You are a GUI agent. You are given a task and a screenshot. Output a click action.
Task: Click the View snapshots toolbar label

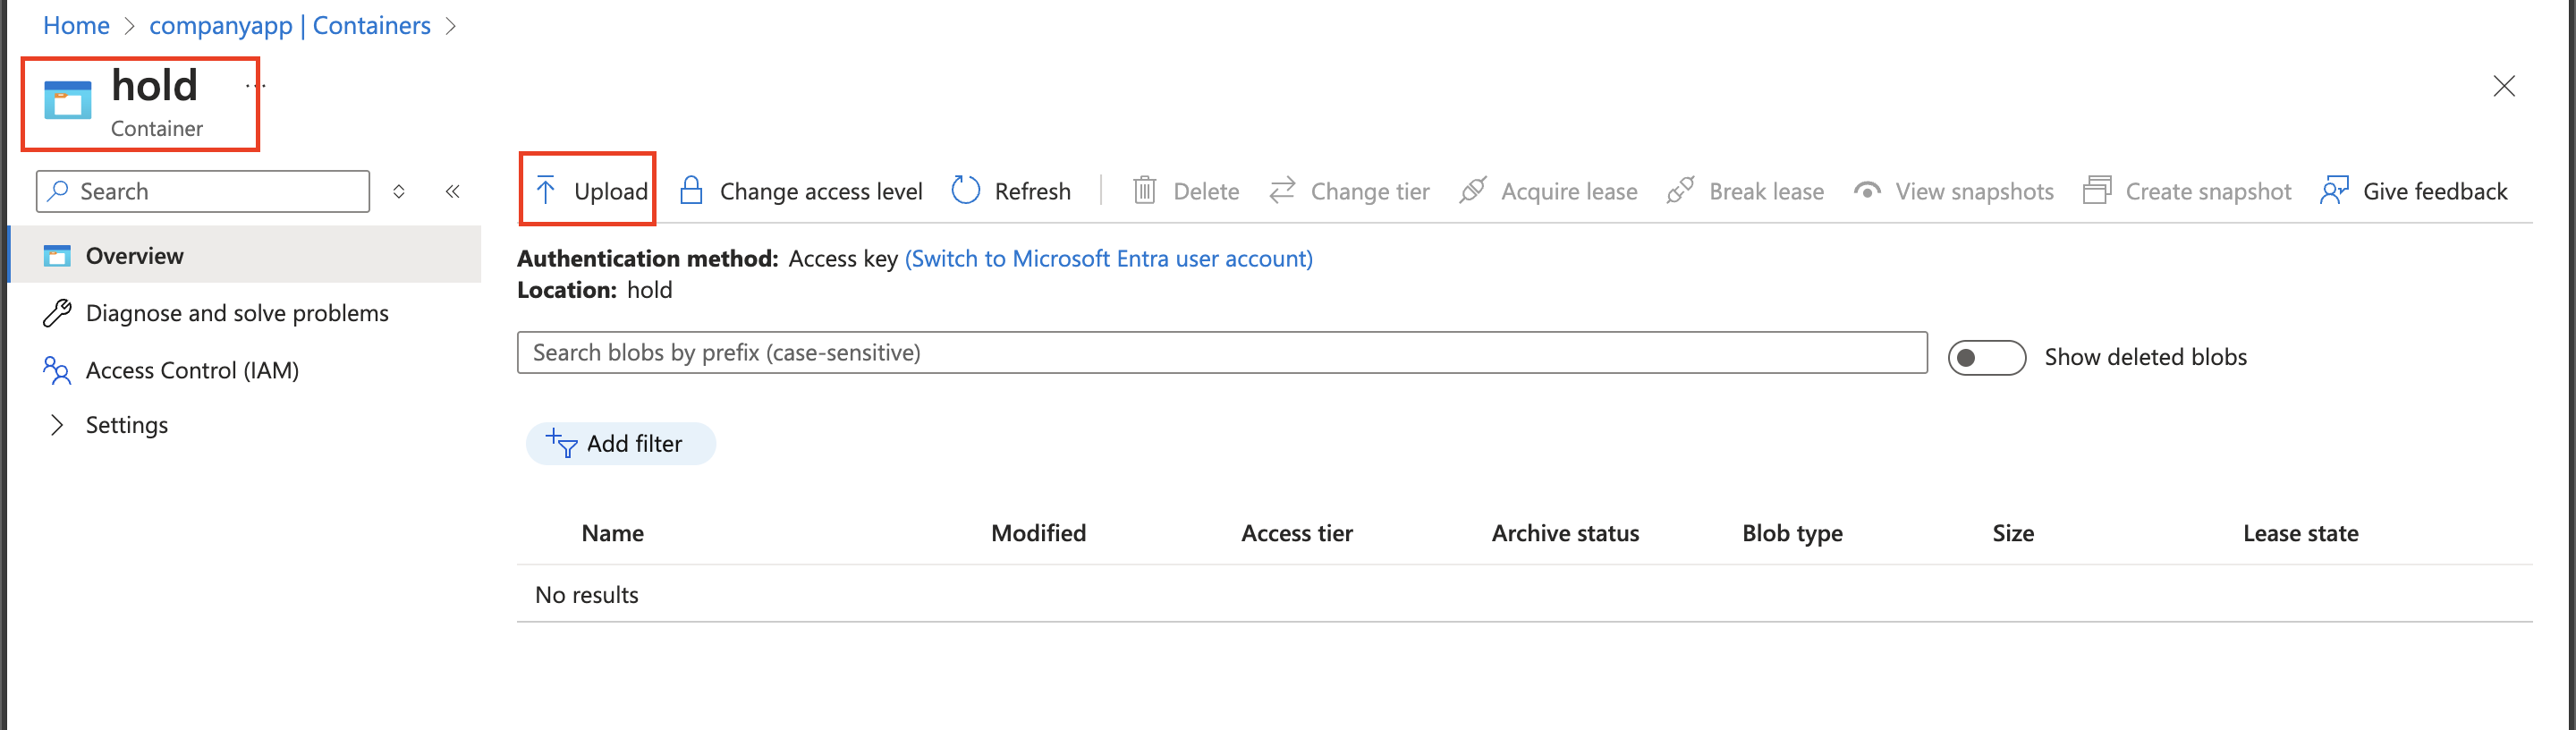pos(1974,191)
